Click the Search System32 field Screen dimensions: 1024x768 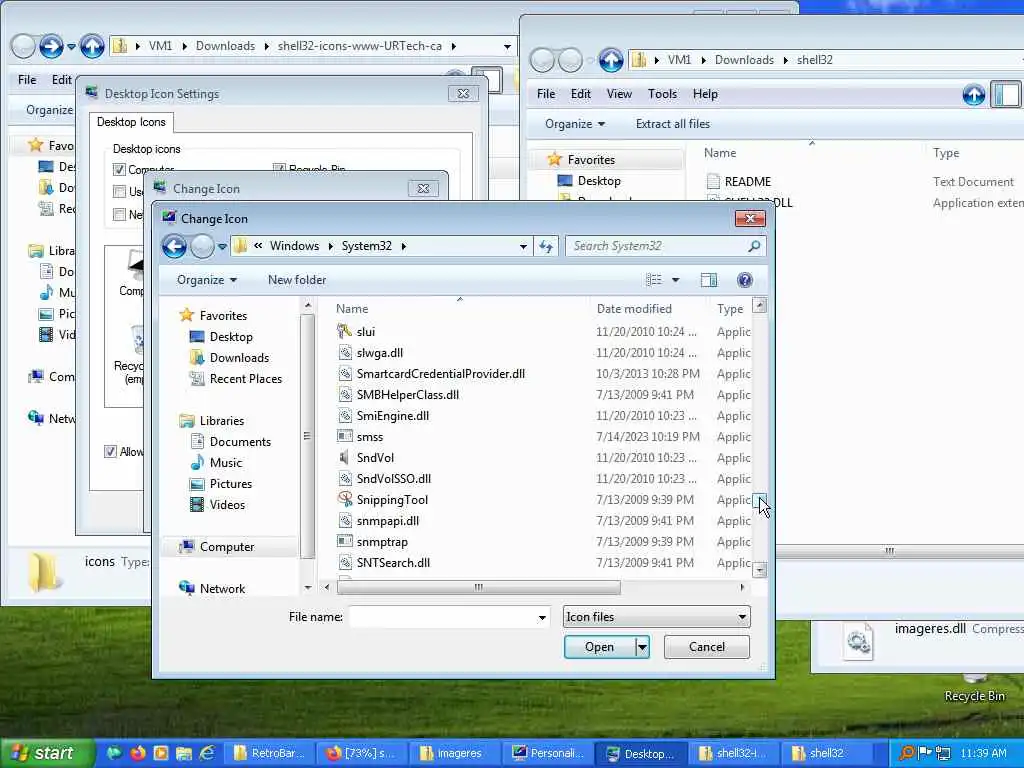click(656, 246)
